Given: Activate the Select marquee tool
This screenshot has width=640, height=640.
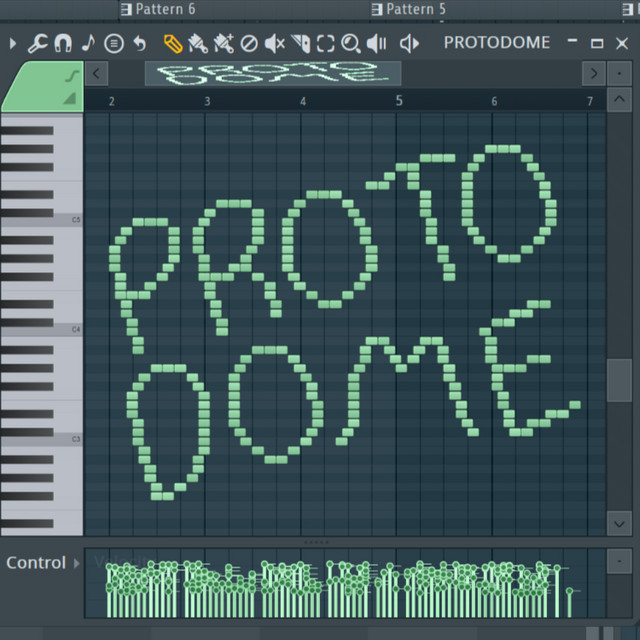Looking at the screenshot, I should coord(326,43).
